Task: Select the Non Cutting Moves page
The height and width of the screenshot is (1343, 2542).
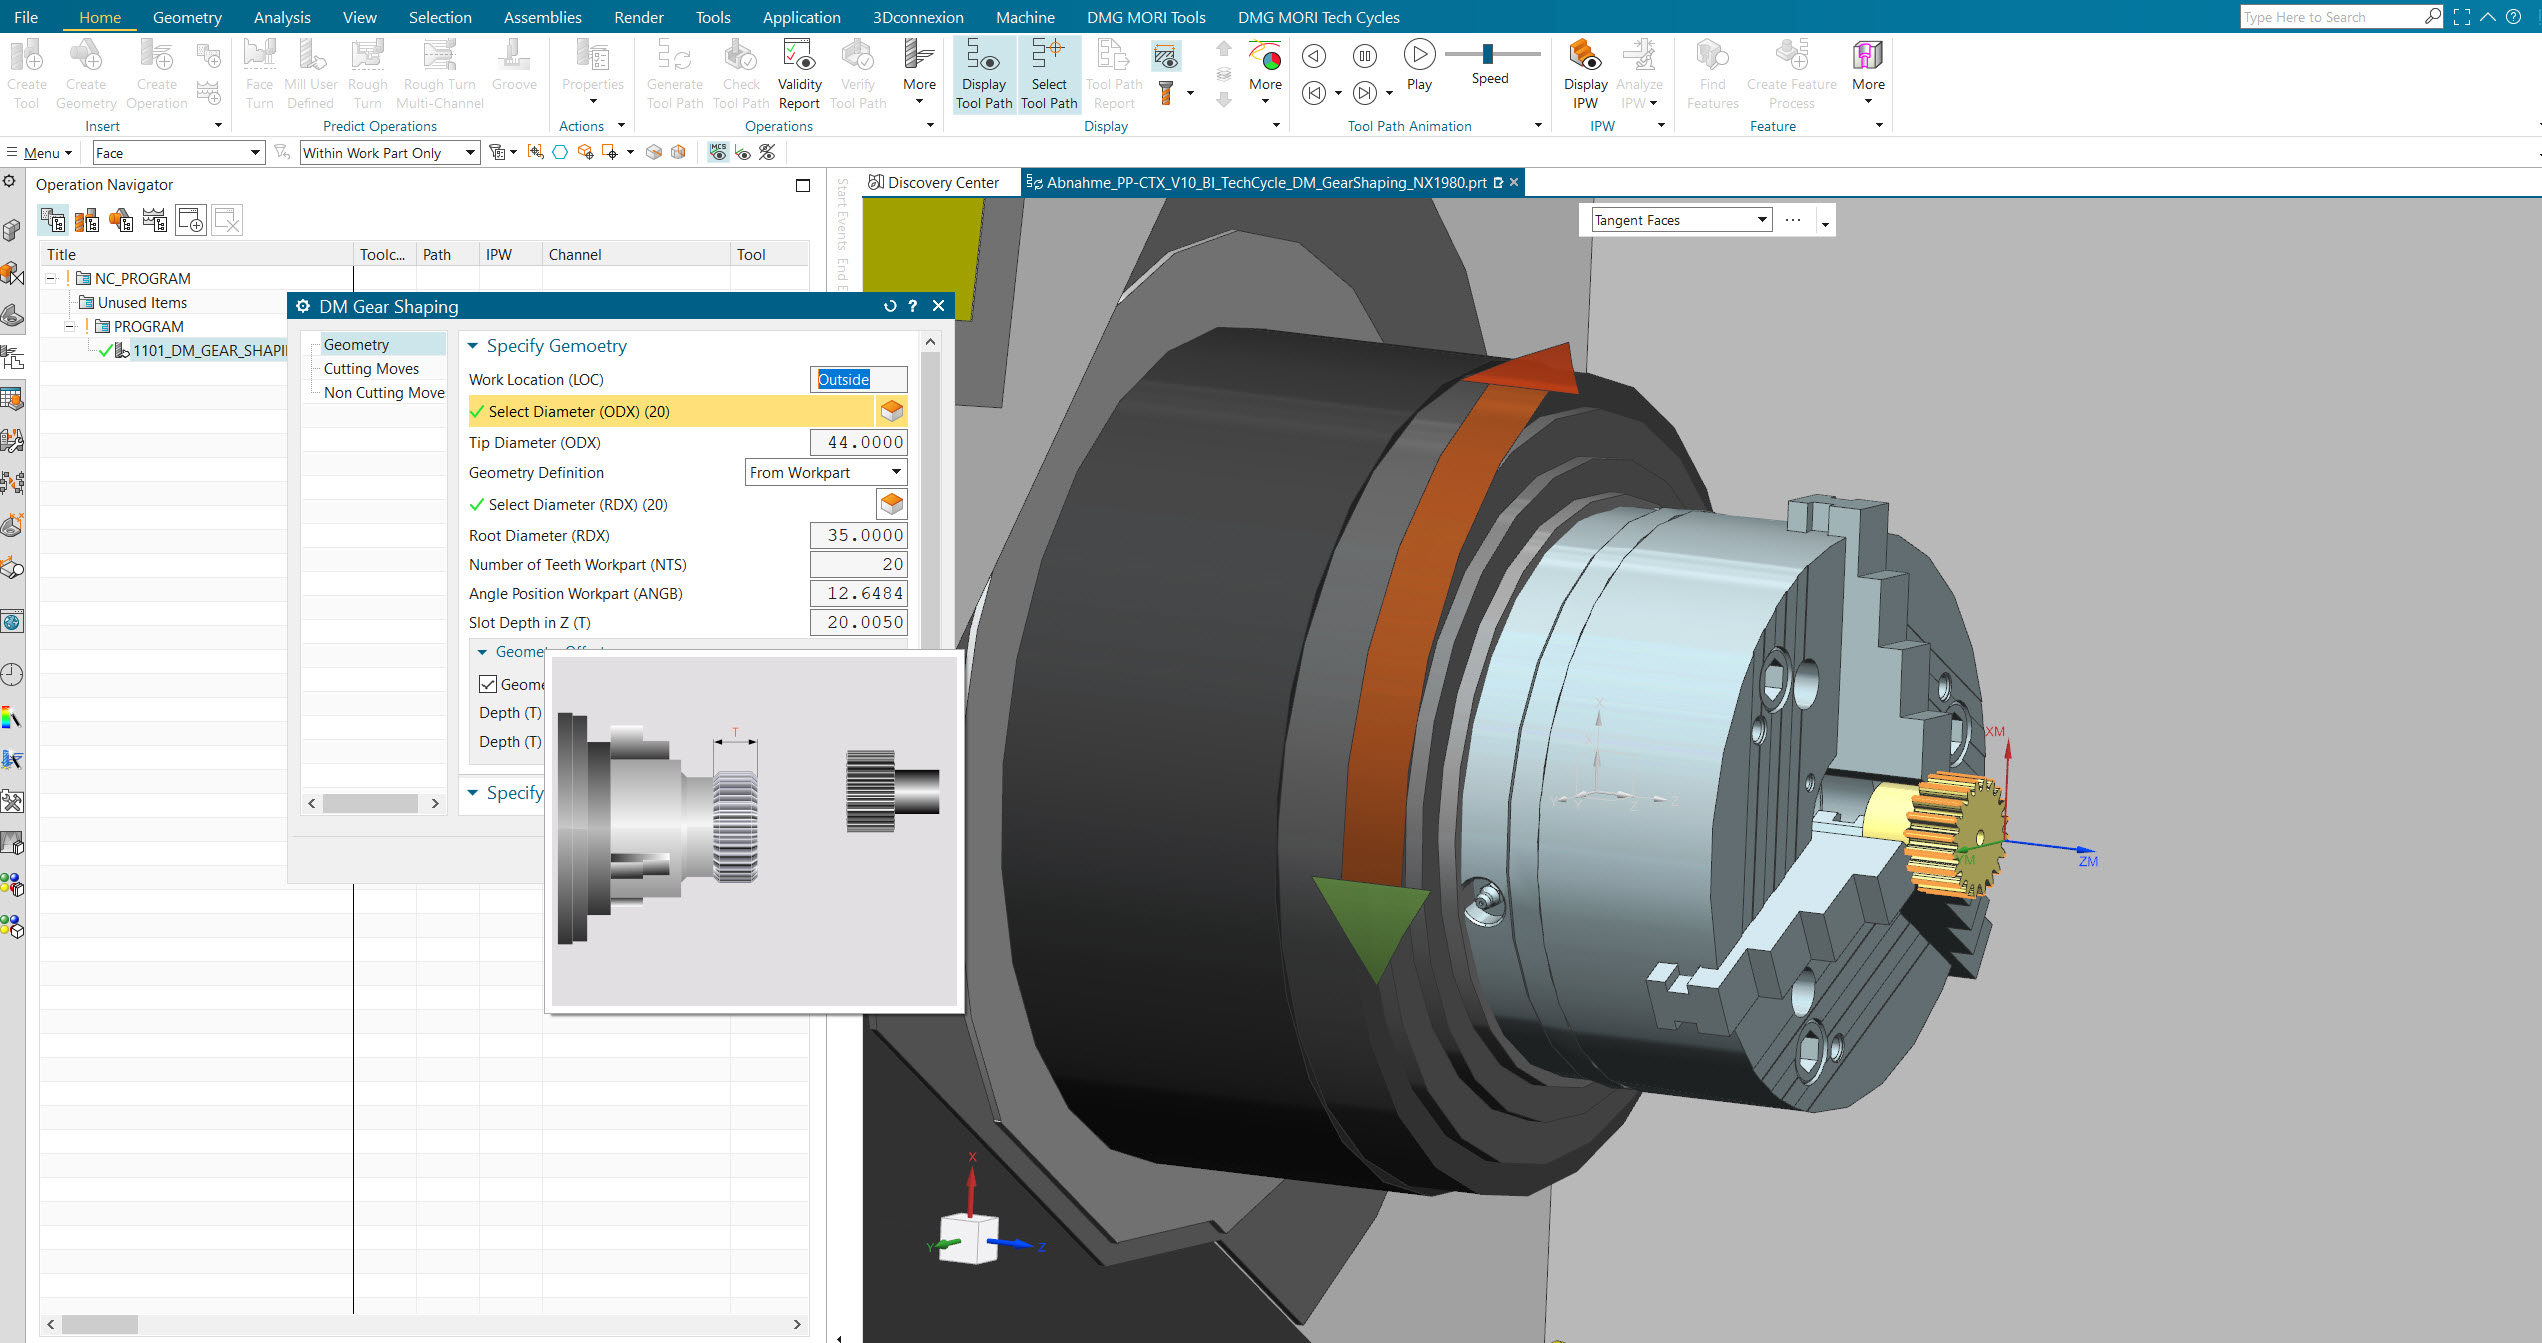Action: (x=384, y=393)
